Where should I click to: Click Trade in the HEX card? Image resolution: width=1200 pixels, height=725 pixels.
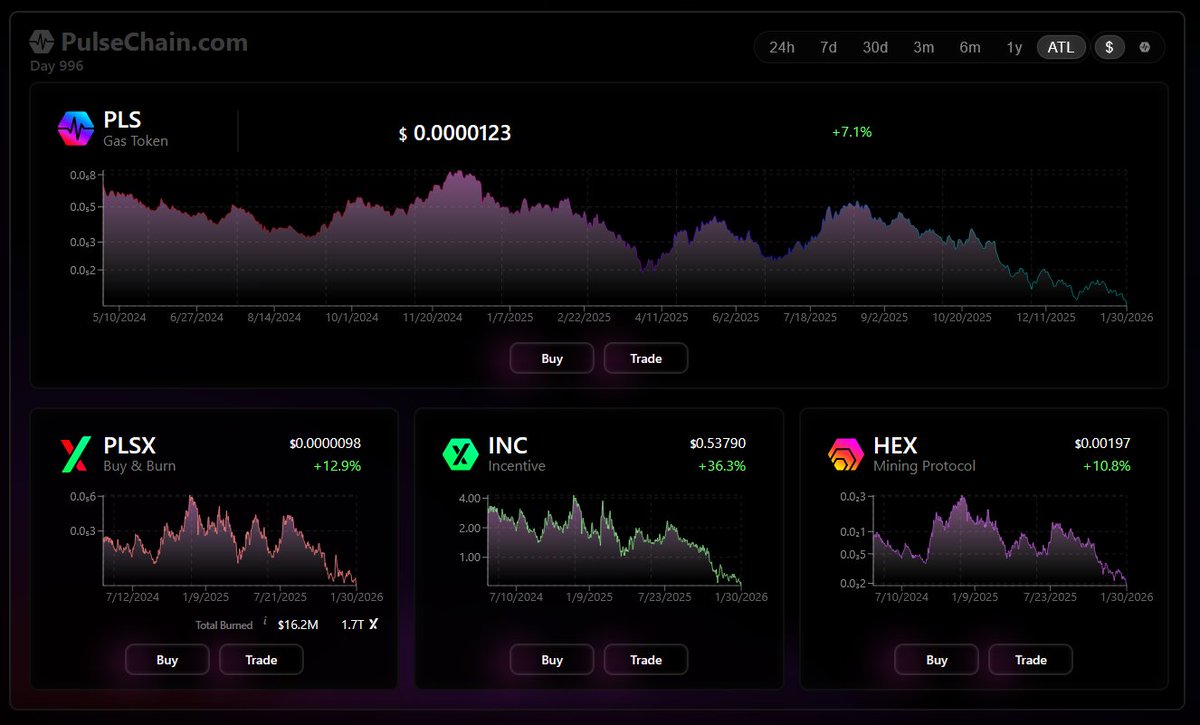coord(1031,659)
